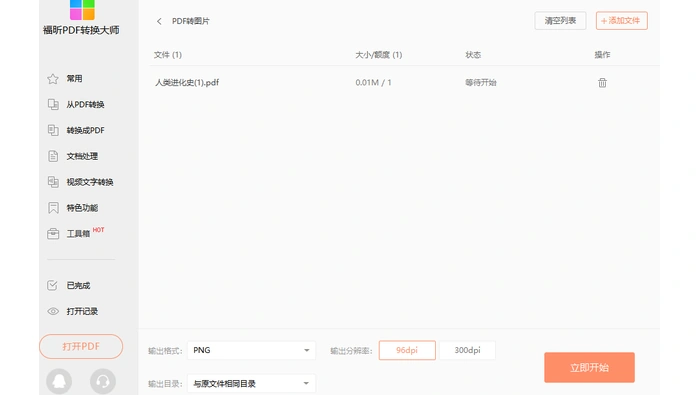This screenshot has width=700, height=395.
Task: Click the 文件 (1) column header
Action: (x=168, y=55)
